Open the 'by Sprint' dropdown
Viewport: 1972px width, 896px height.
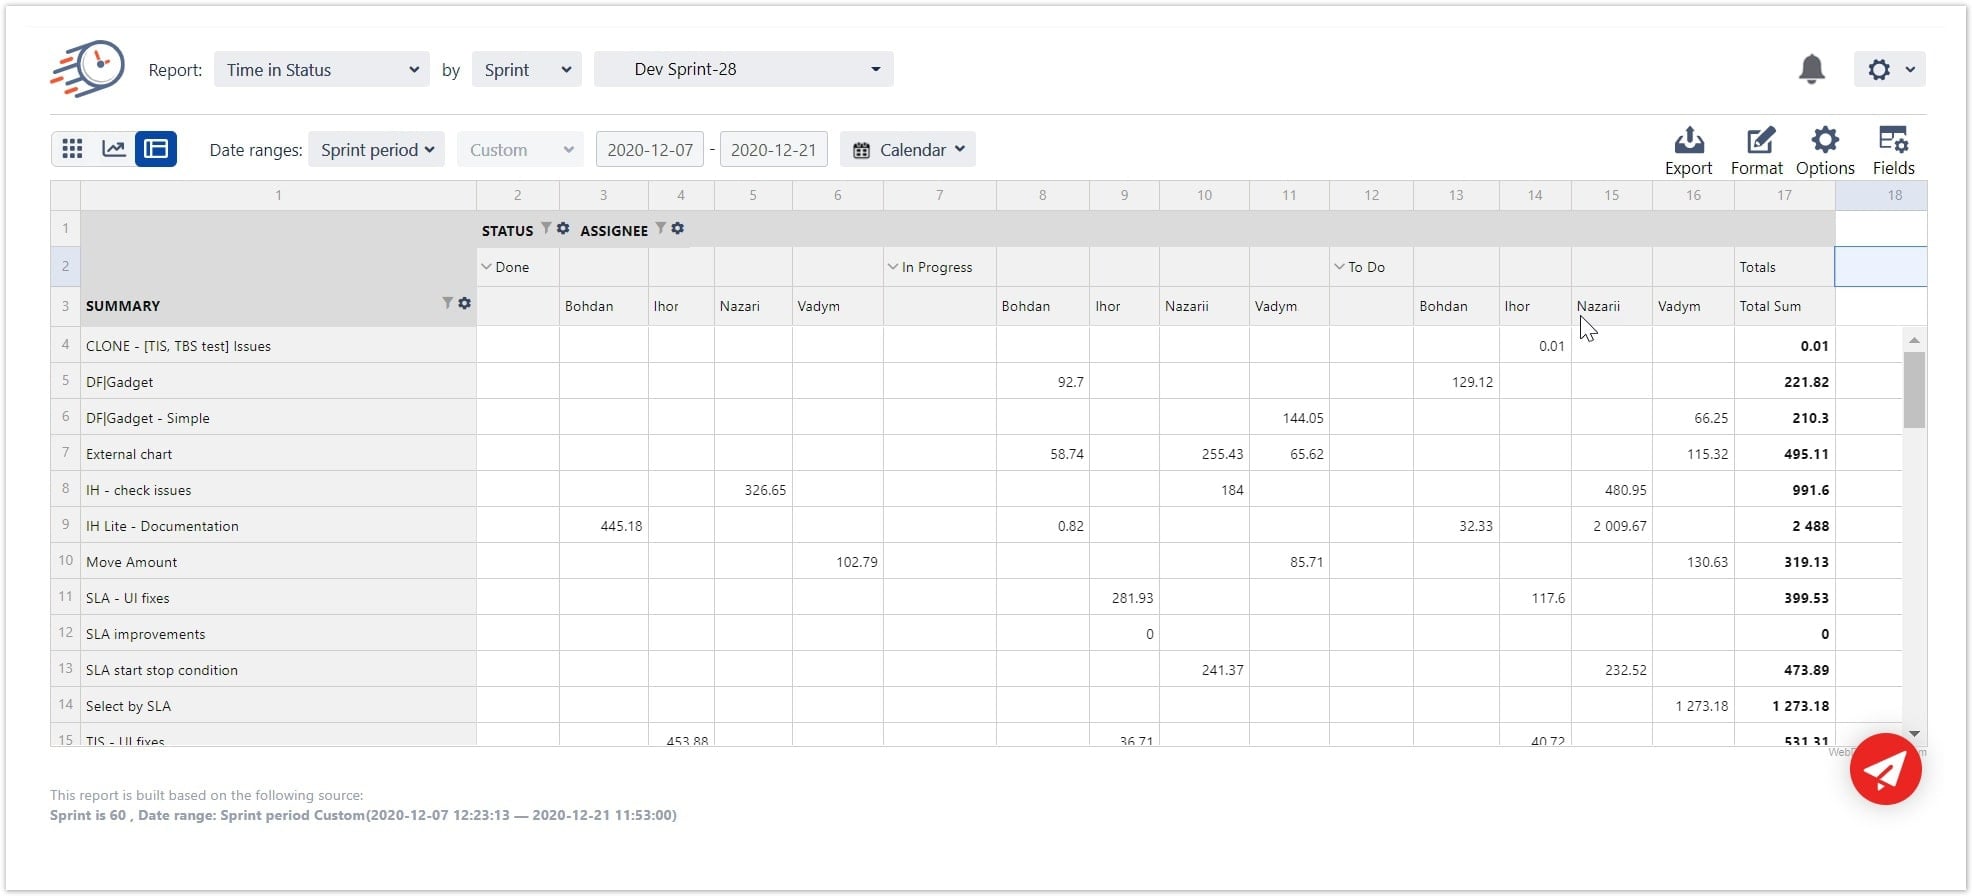pyautogui.click(x=527, y=69)
